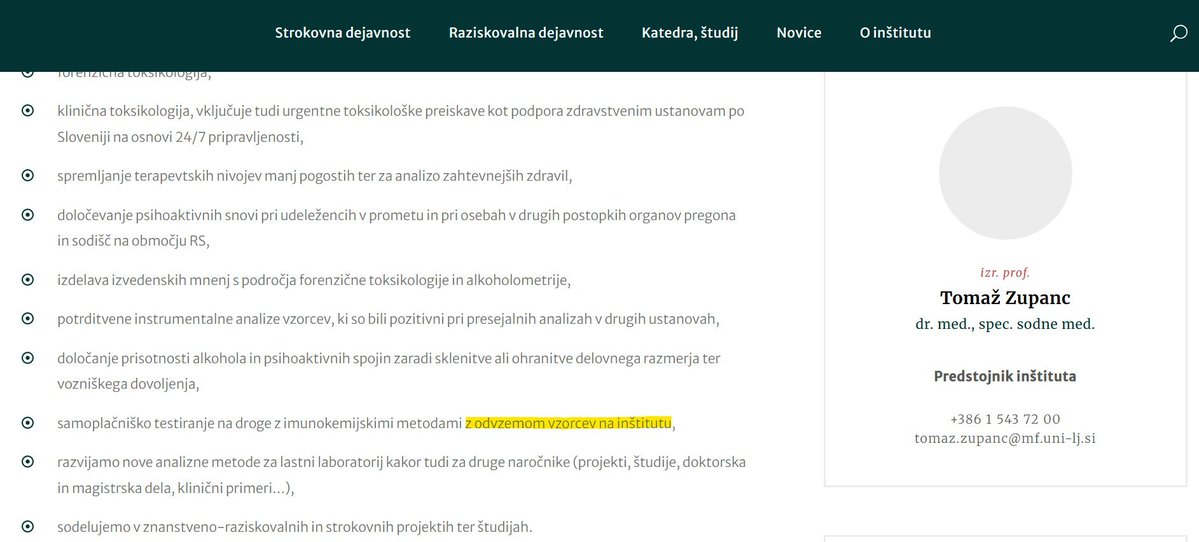Screen dimensions: 1199x542
Task: Click phone number +386 1 543 72 00
Action: [1005, 419]
